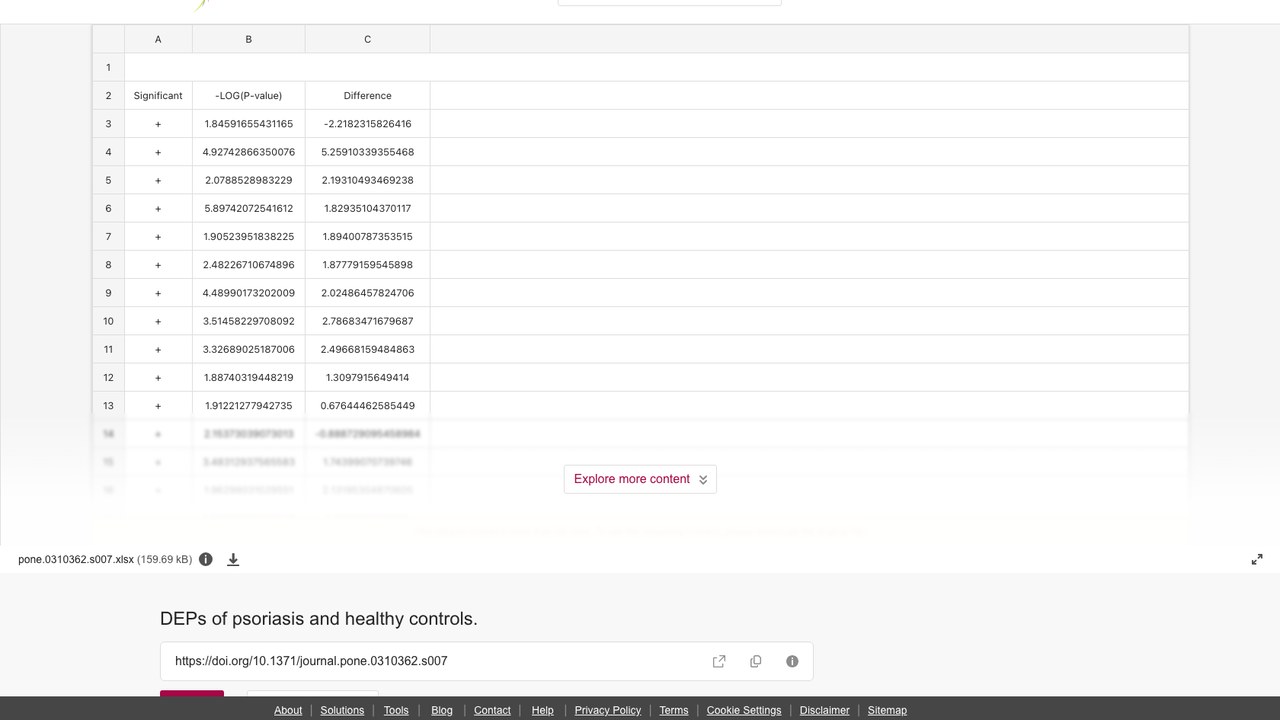
Task: Select the DOI URL field
Action: click(x=486, y=661)
